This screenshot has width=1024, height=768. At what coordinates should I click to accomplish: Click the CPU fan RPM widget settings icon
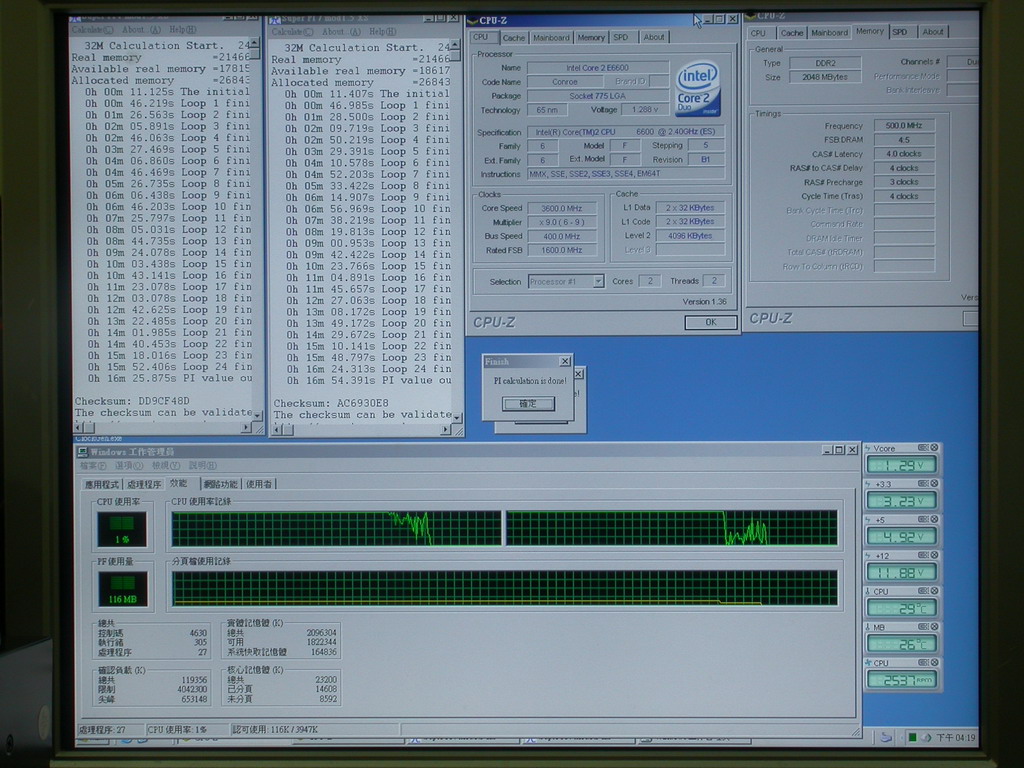pos(923,663)
